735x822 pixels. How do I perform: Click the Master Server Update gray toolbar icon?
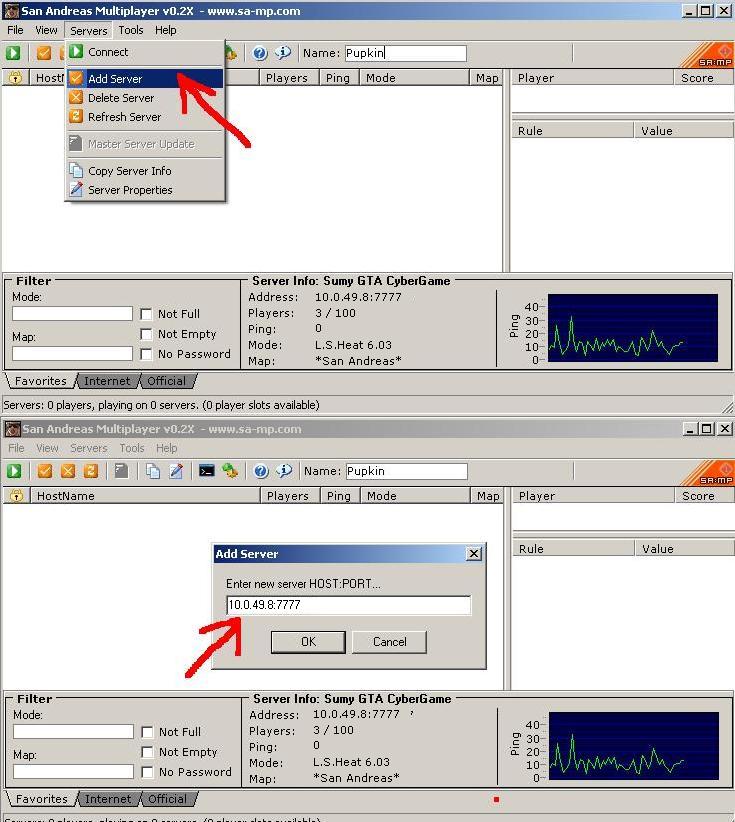coord(121,471)
